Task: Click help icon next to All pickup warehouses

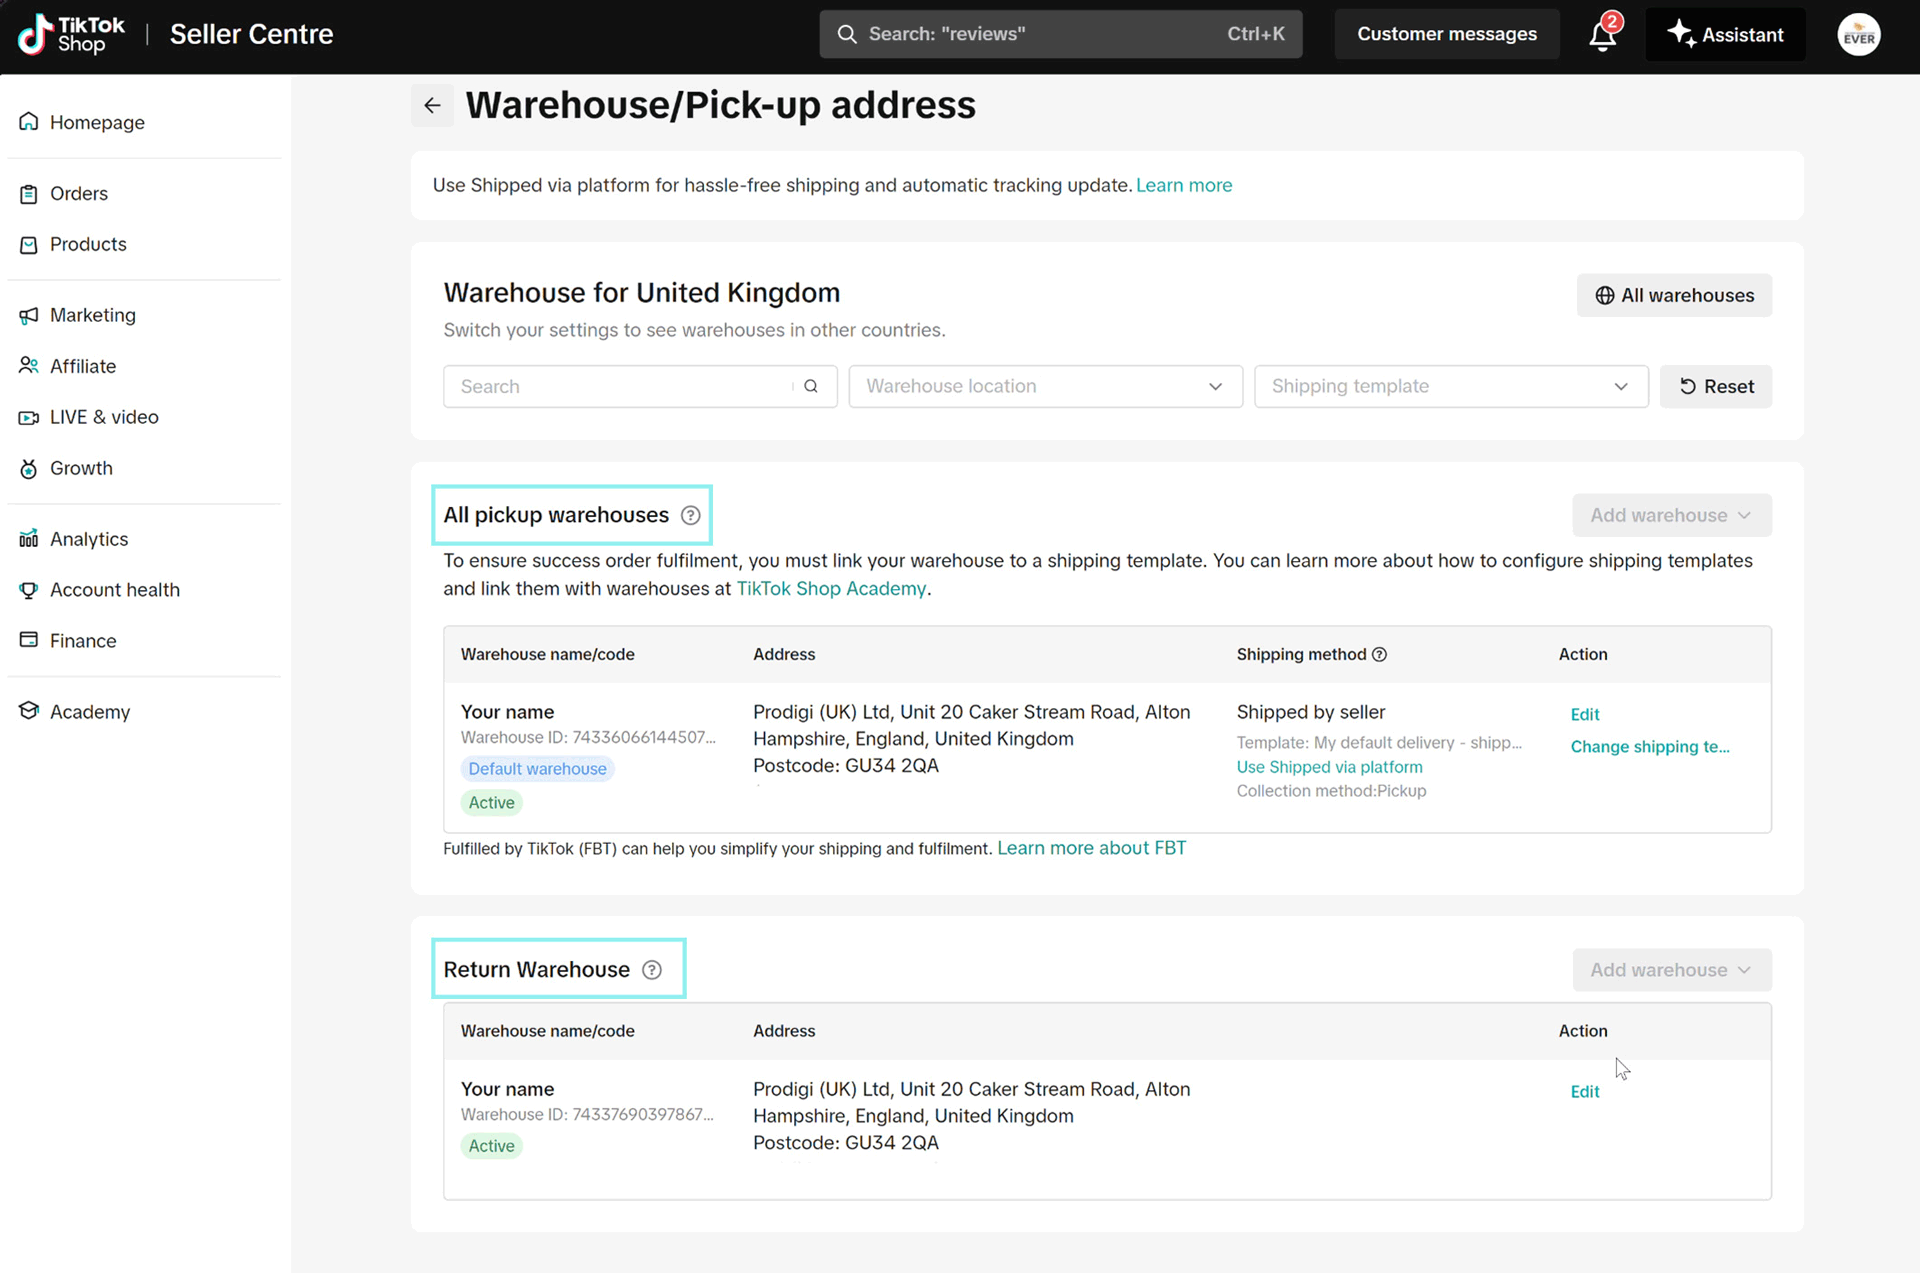Action: [690, 515]
